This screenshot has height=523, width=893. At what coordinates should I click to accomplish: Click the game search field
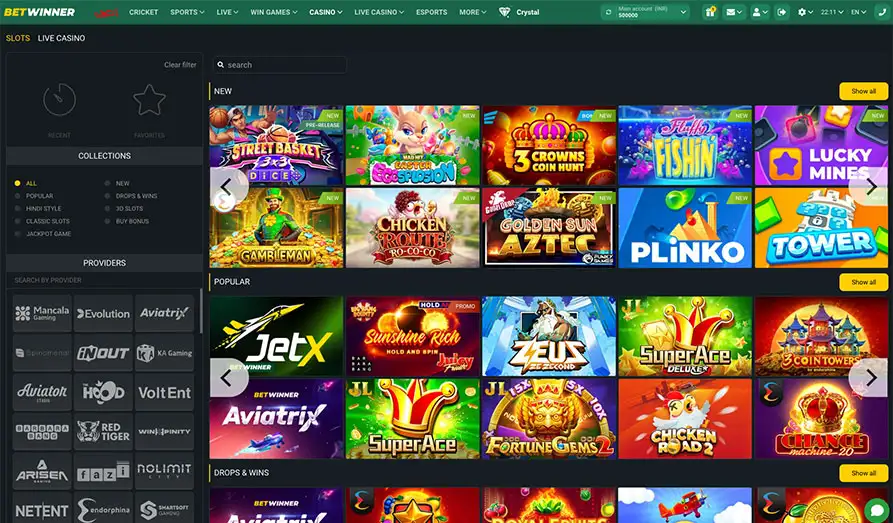click(280, 65)
